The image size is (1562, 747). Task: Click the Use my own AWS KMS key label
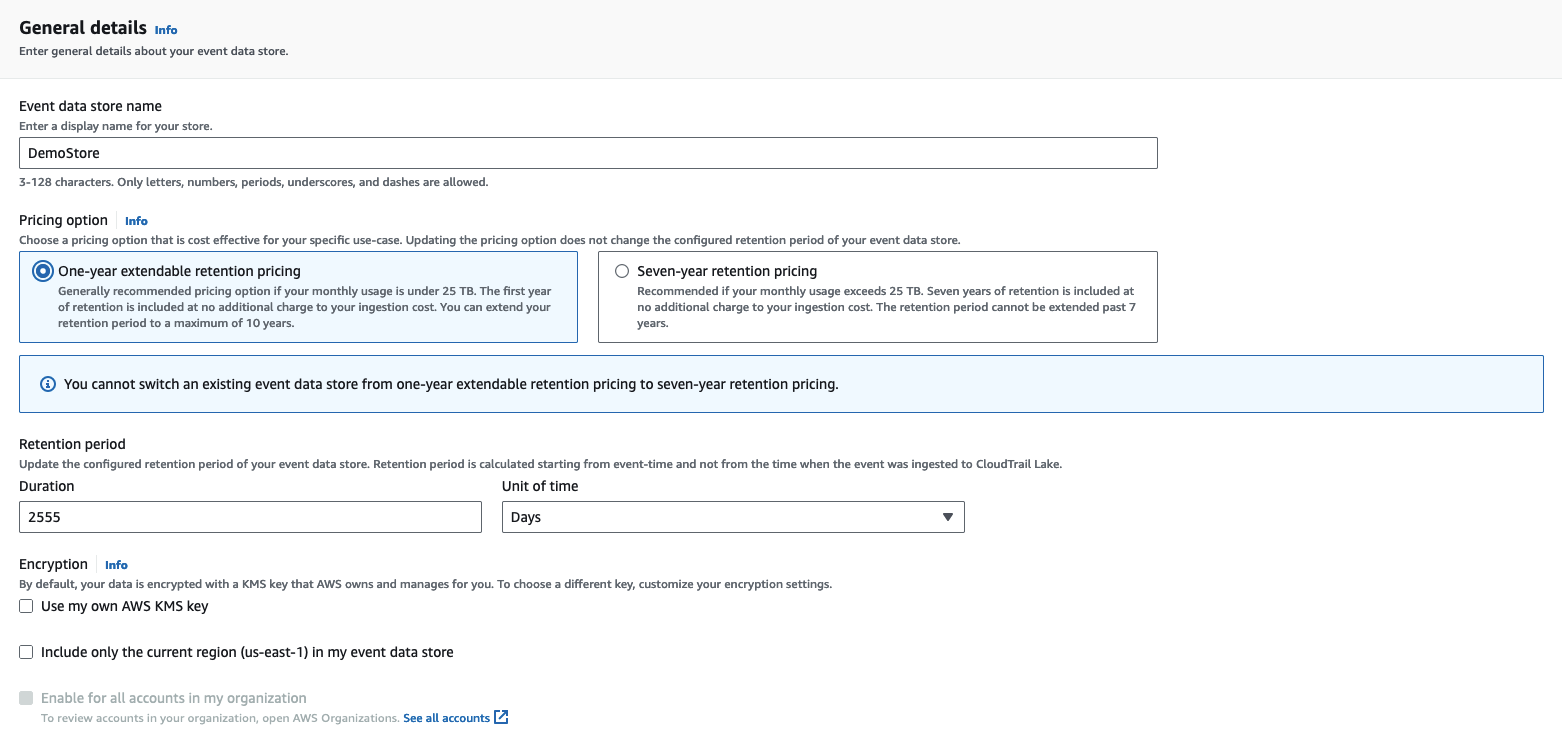click(124, 606)
